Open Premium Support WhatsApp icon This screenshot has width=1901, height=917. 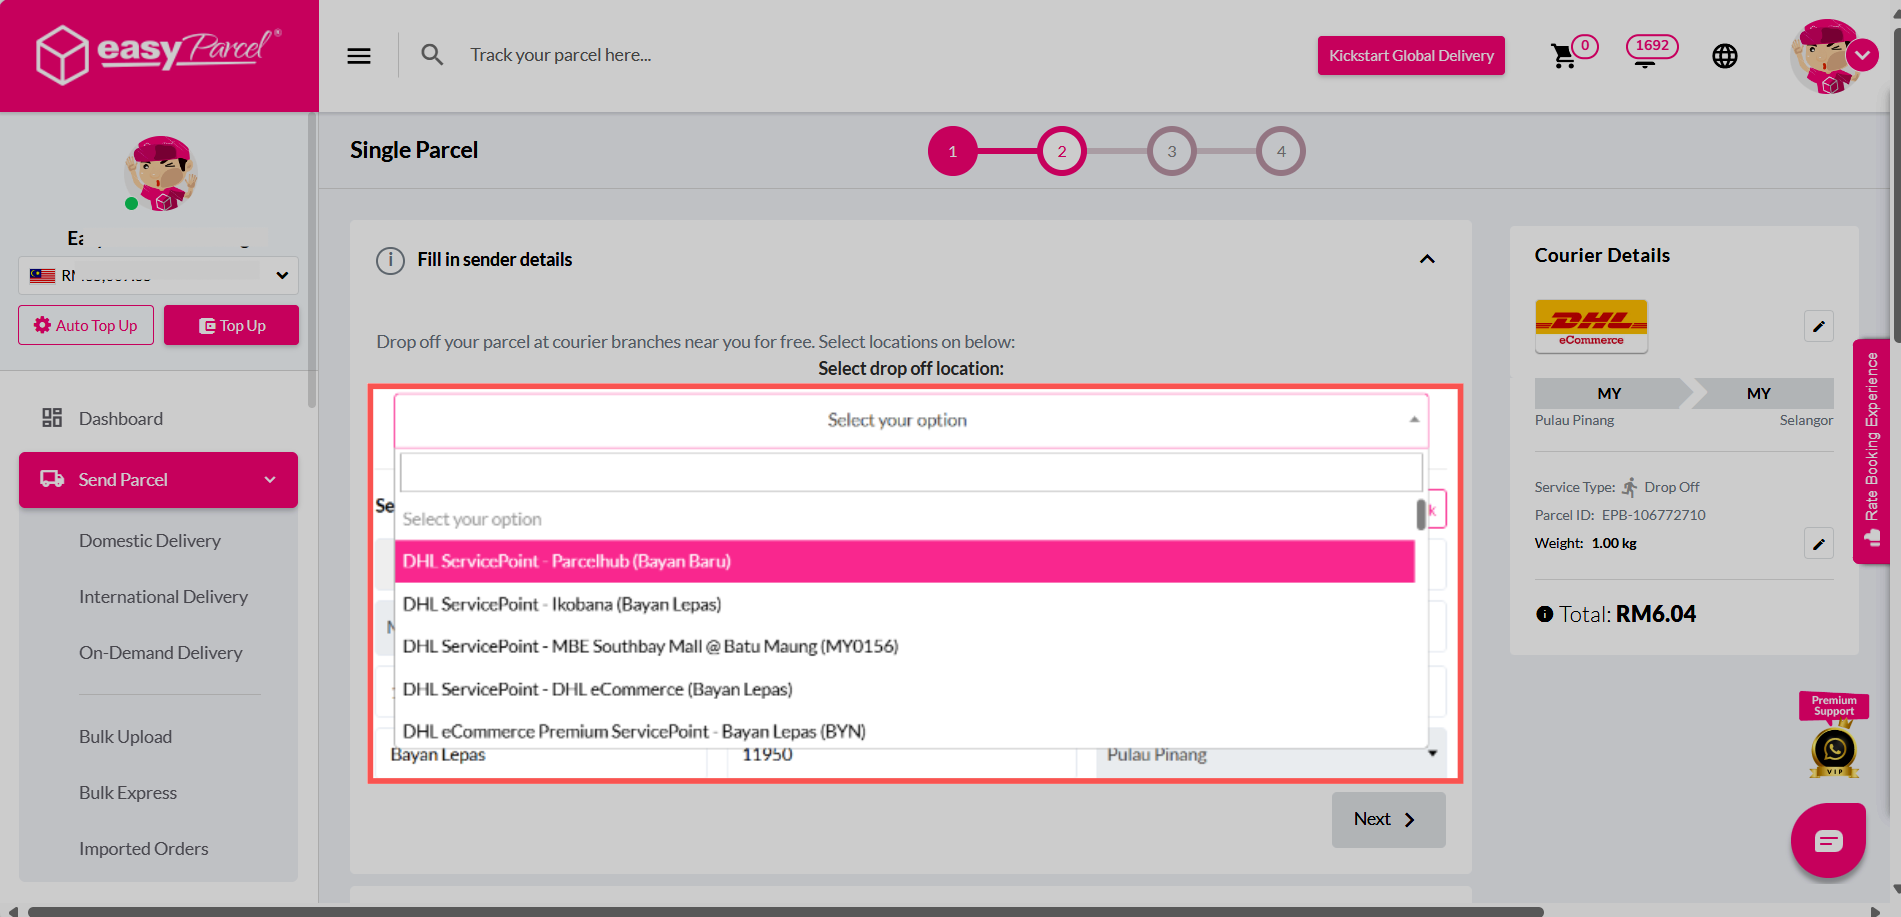coord(1834,750)
